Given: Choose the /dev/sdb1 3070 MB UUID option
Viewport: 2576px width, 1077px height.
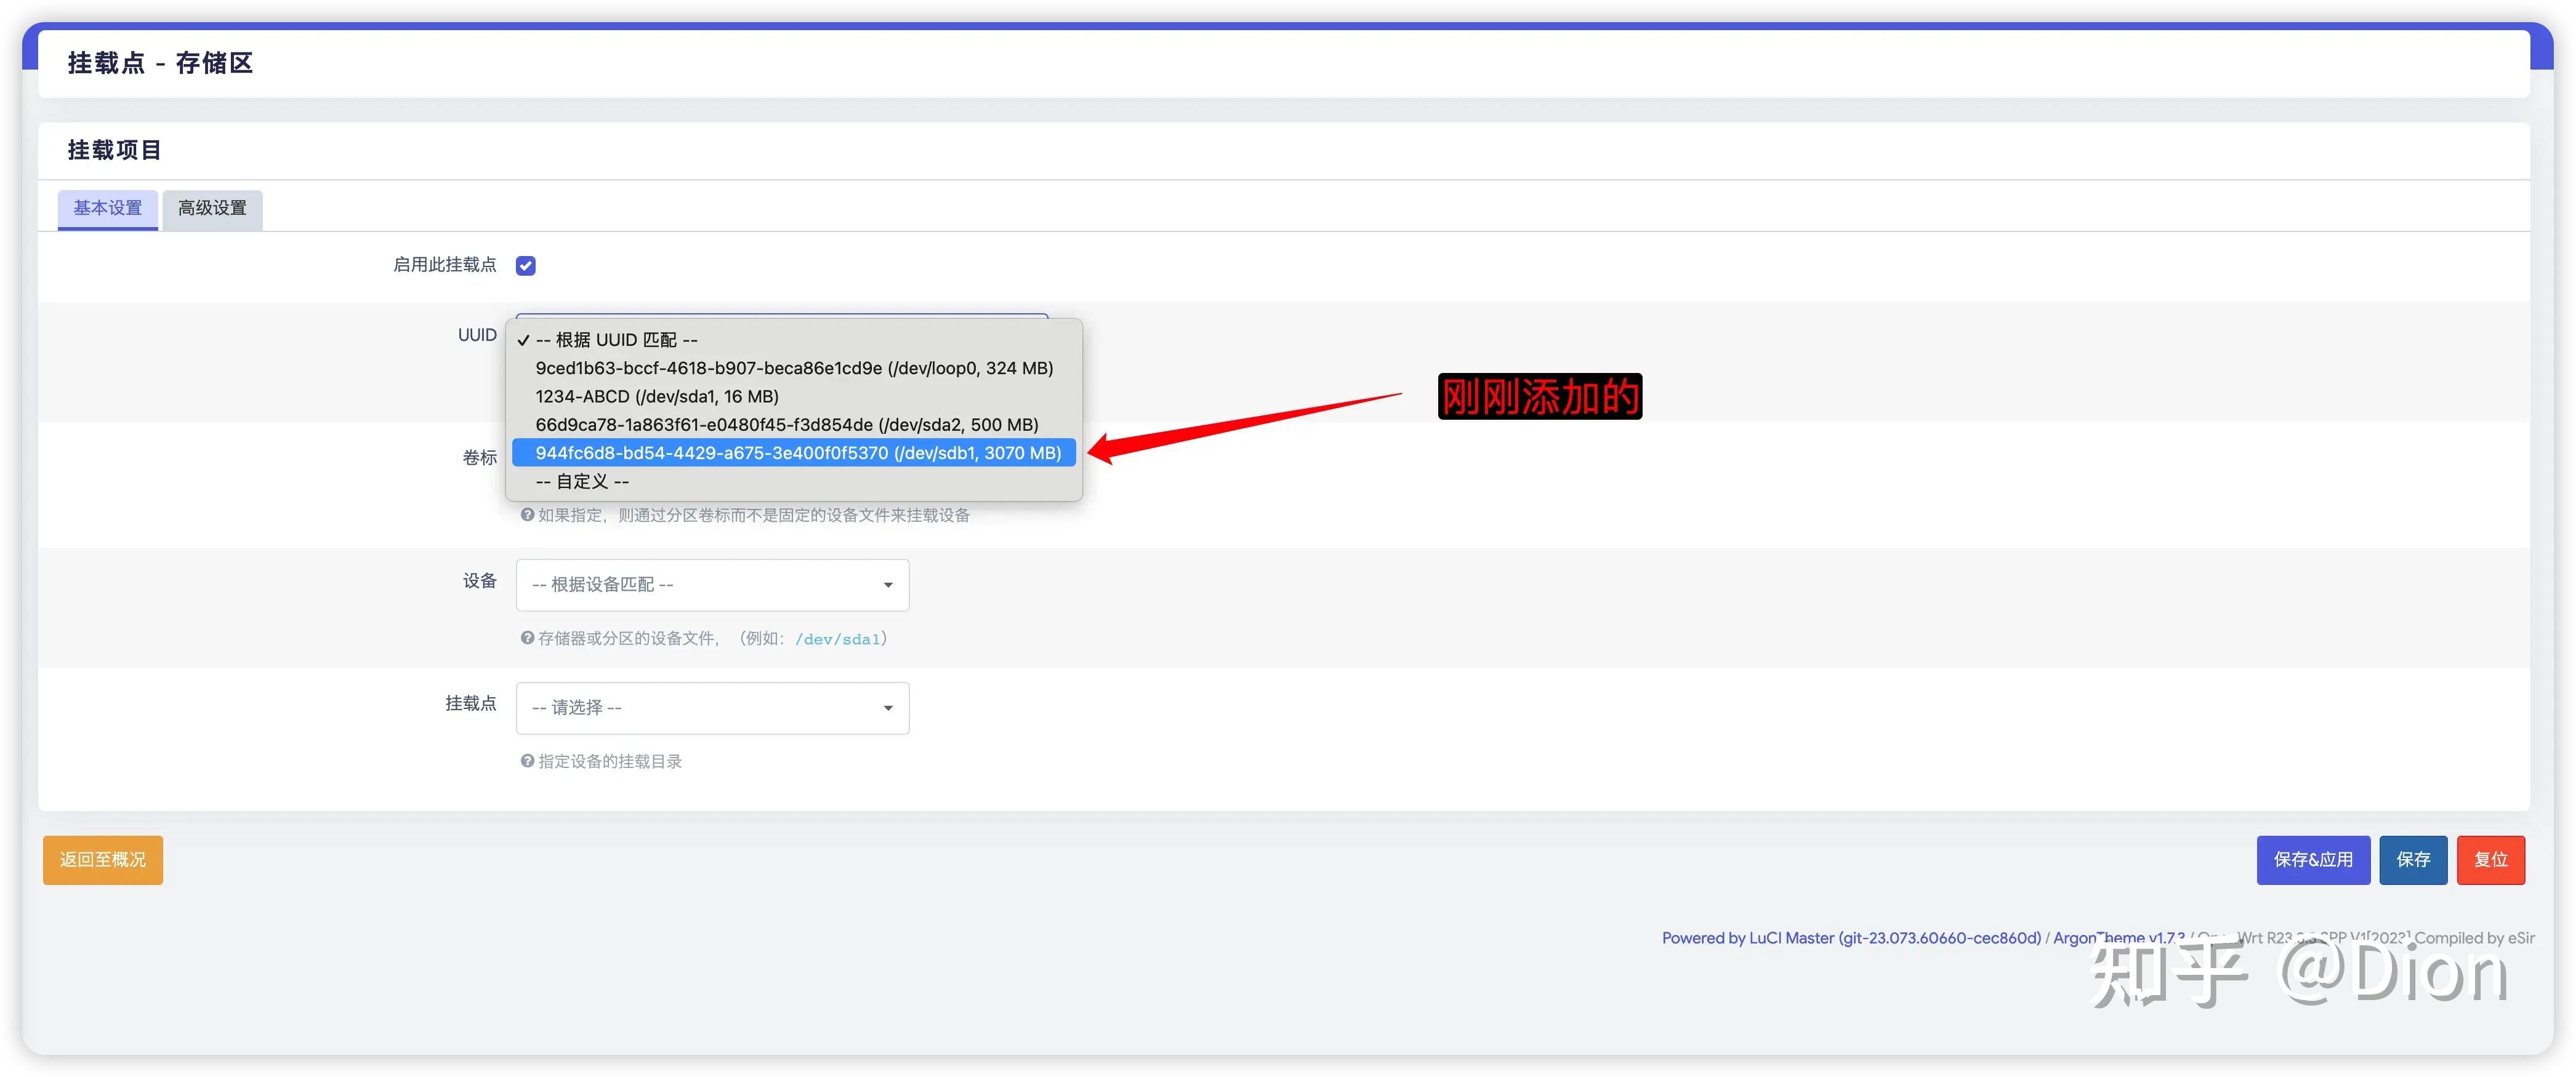Looking at the screenshot, I should 797,453.
